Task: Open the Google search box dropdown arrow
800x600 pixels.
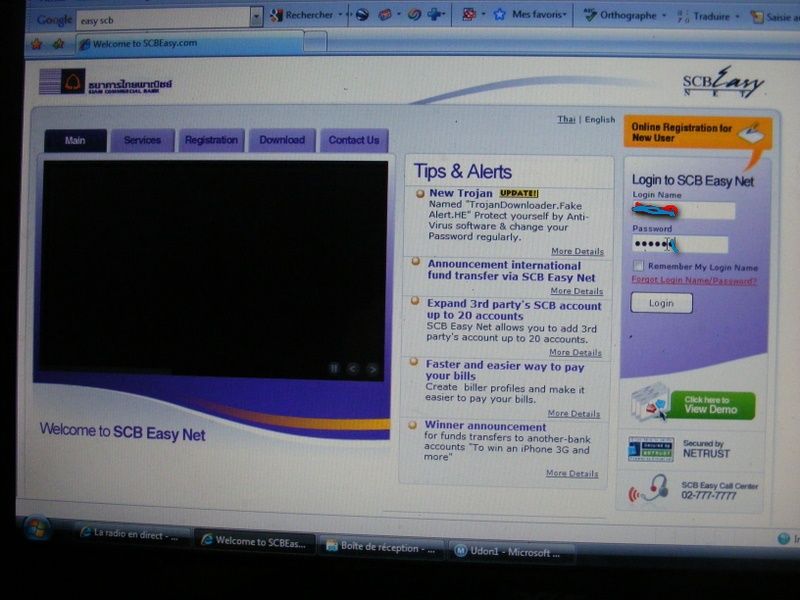Action: pyautogui.click(x=257, y=18)
